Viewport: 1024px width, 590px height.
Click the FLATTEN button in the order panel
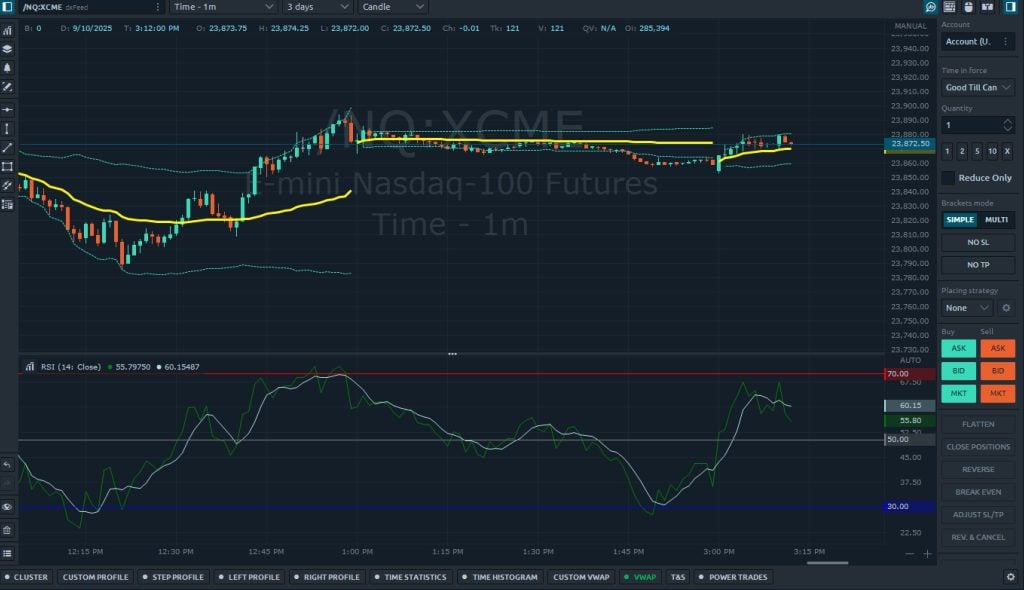(977, 424)
